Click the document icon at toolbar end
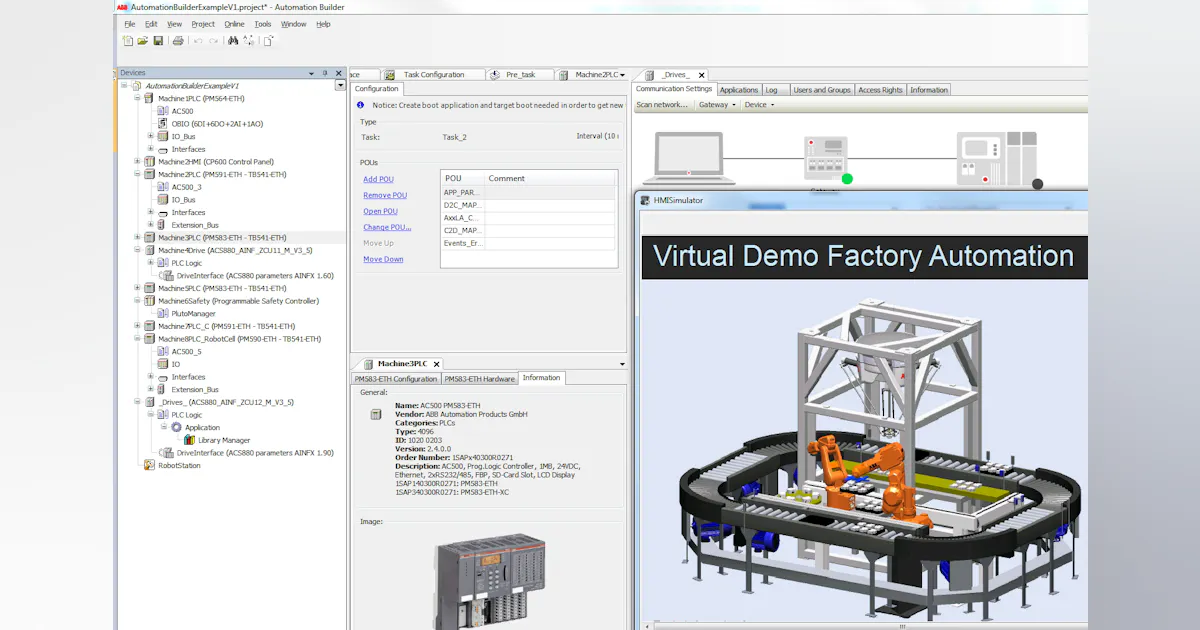 (268, 41)
